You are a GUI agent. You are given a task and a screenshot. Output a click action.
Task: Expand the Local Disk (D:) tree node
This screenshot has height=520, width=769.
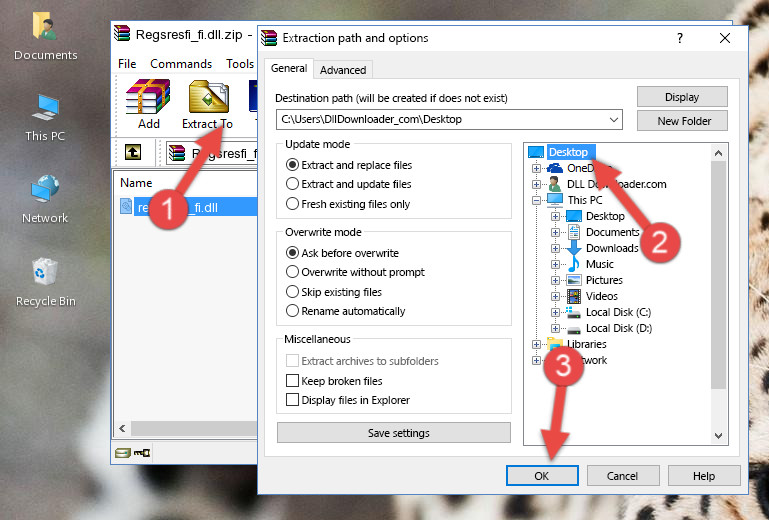pos(555,329)
